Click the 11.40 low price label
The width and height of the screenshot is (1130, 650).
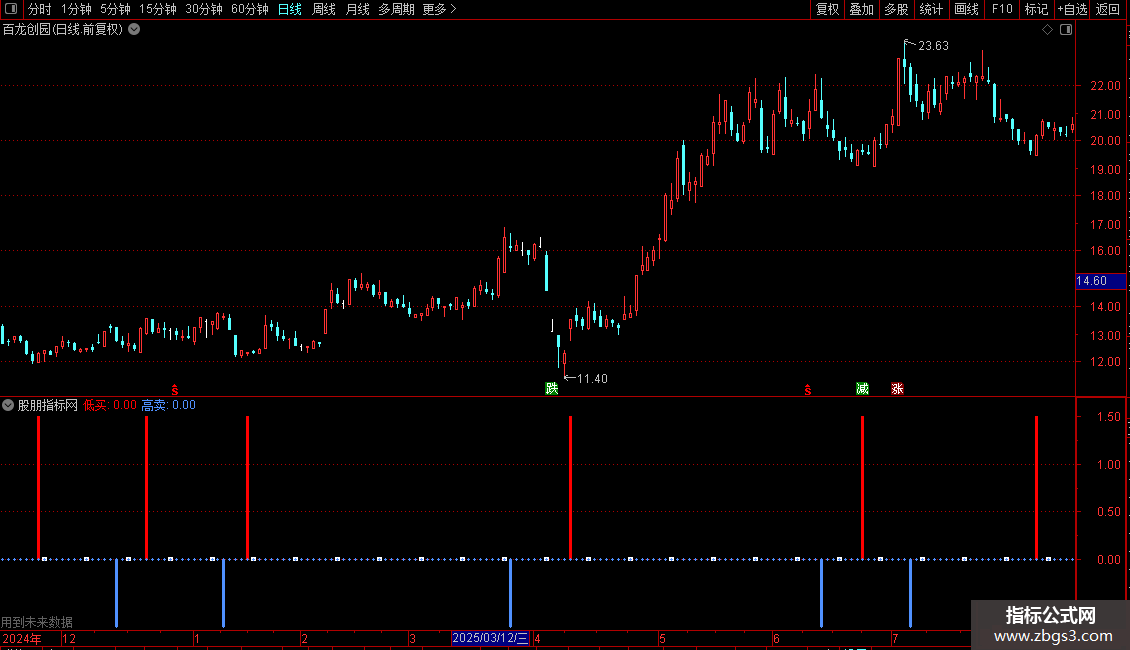click(x=592, y=378)
